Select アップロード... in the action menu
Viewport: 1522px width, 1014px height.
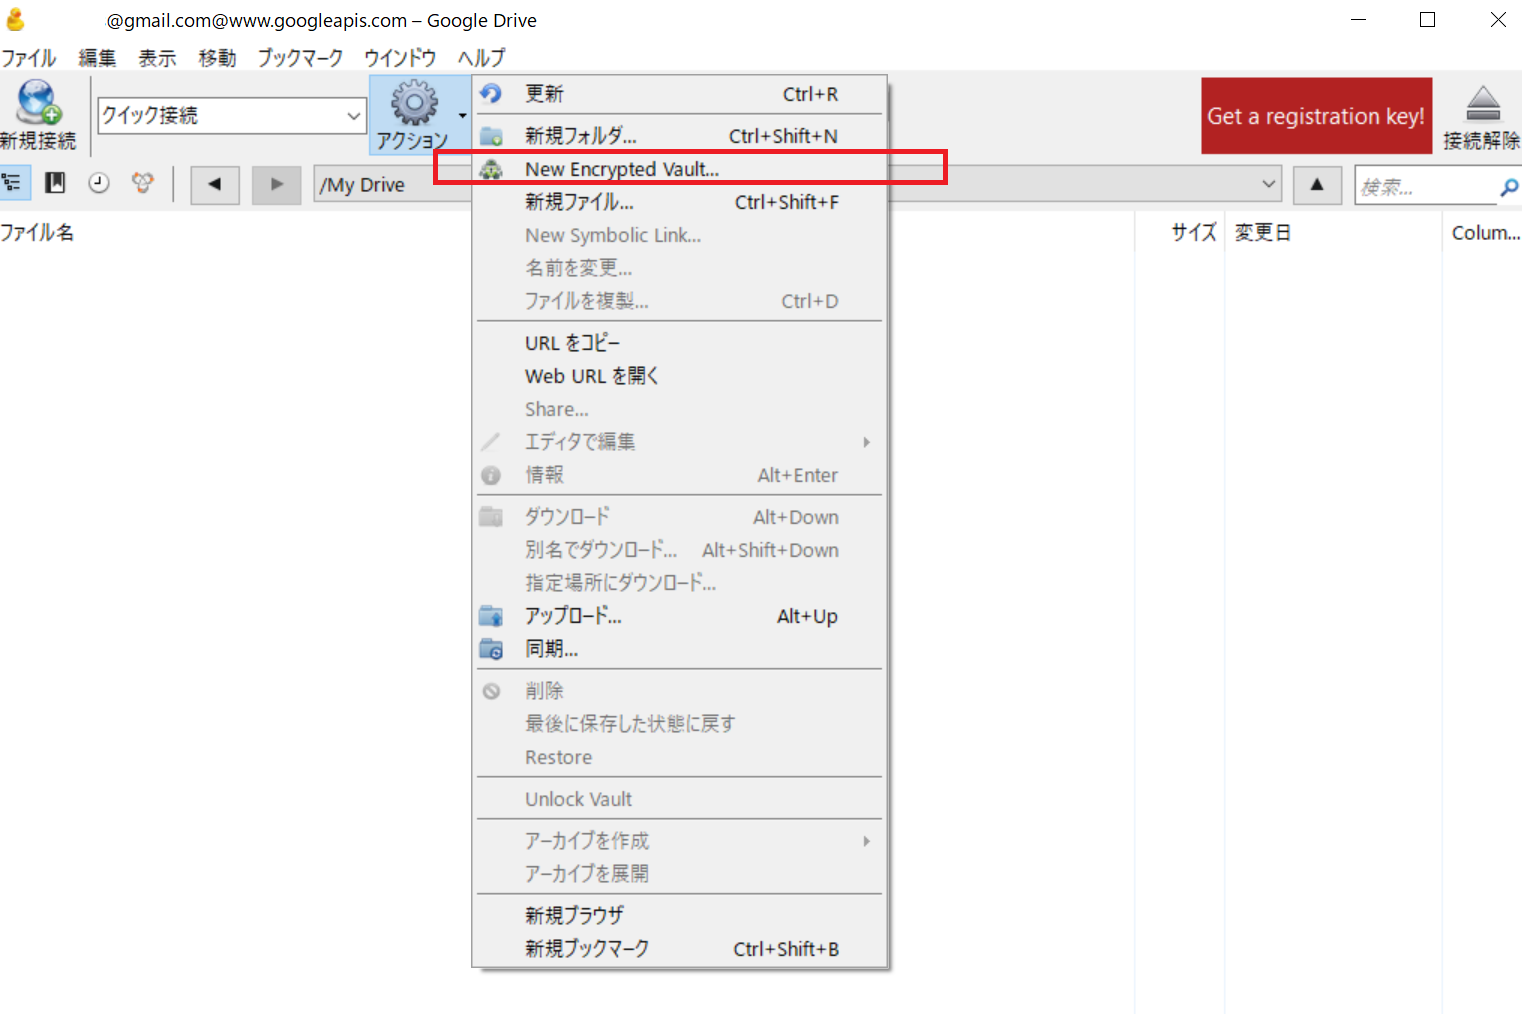[573, 616]
